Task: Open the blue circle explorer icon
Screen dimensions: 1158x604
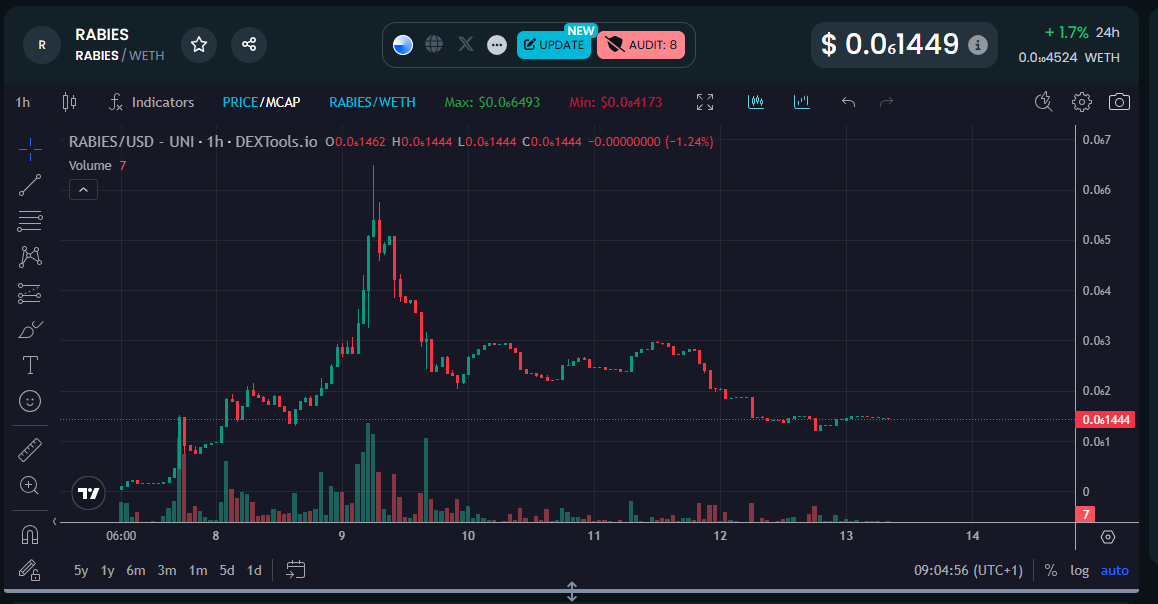Action: coord(402,45)
